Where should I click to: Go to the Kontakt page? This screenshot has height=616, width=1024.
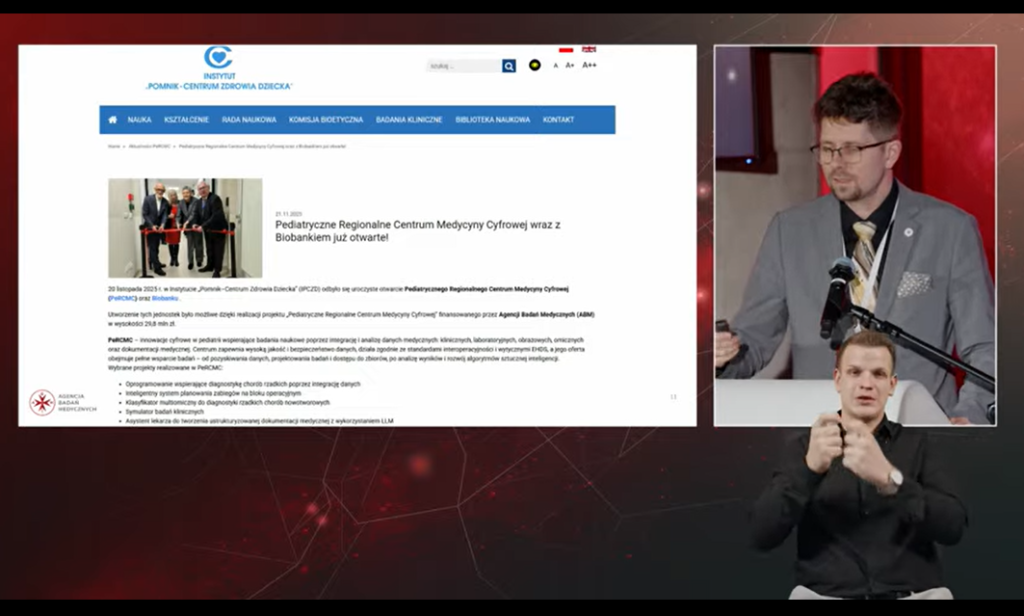558,120
